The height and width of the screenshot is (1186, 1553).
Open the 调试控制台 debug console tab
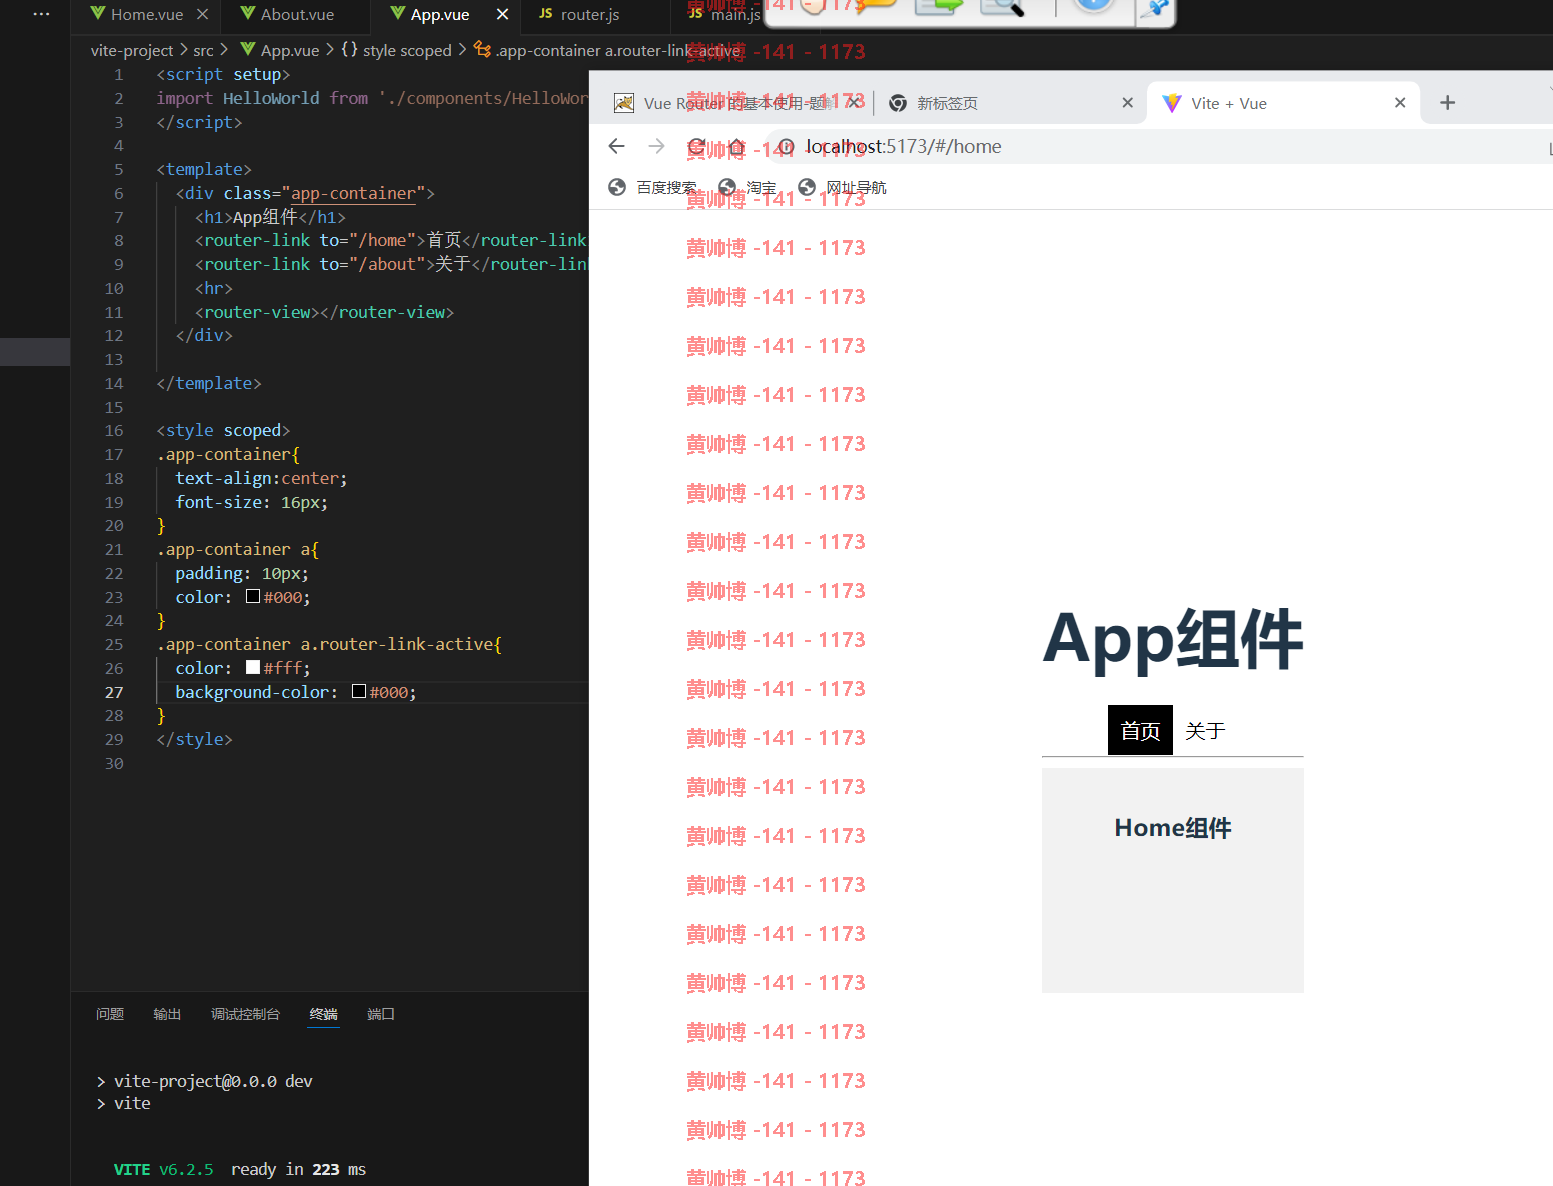click(245, 1014)
